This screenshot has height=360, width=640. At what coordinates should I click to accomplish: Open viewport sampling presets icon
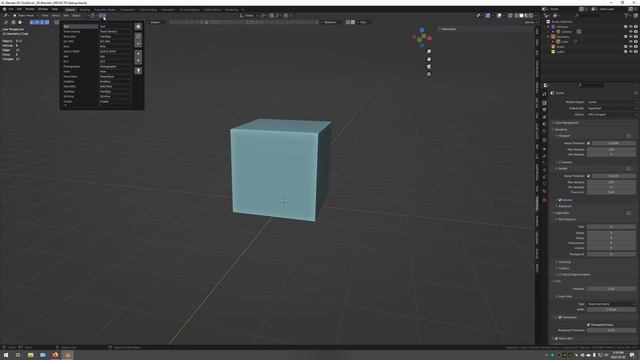tap(629, 136)
